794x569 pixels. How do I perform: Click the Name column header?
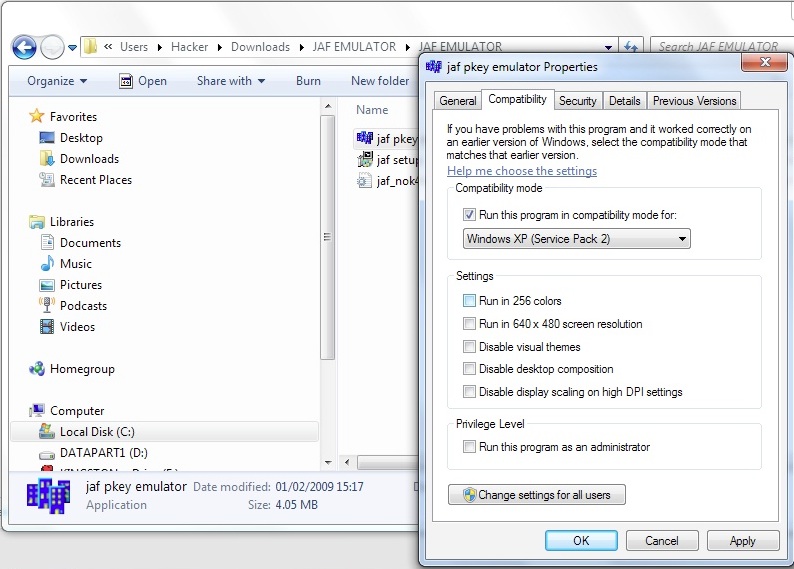[x=372, y=110]
